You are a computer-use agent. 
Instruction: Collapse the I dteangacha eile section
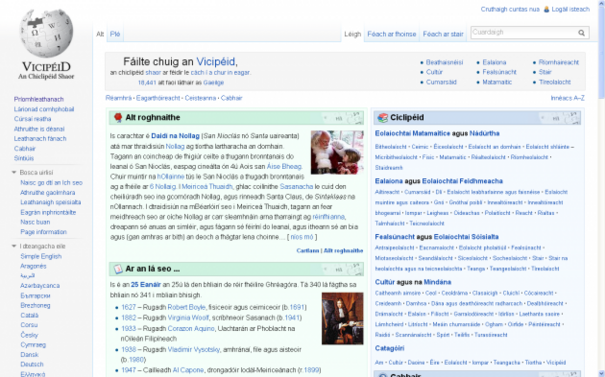[14, 246]
